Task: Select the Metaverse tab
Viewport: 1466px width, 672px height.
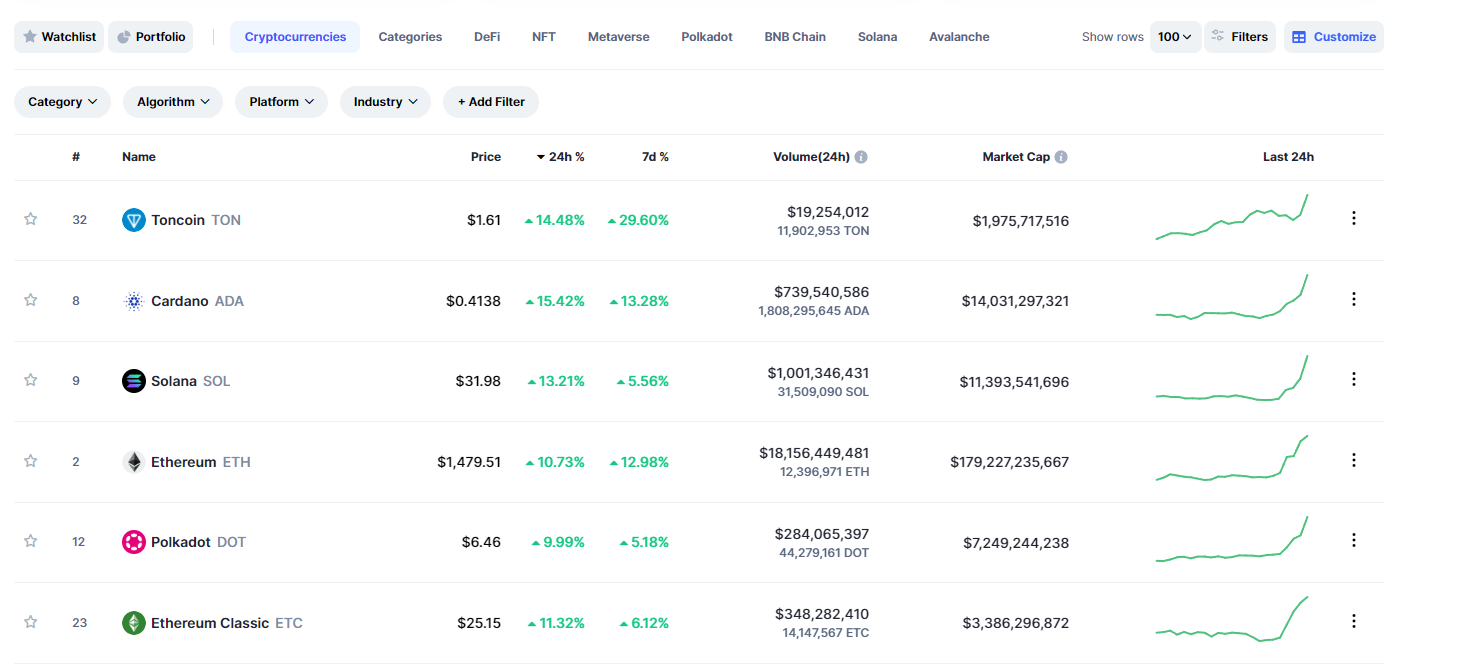Action: [618, 37]
